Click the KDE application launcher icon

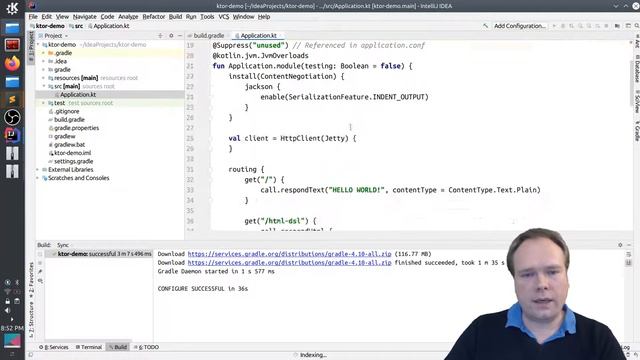(x=12, y=8)
